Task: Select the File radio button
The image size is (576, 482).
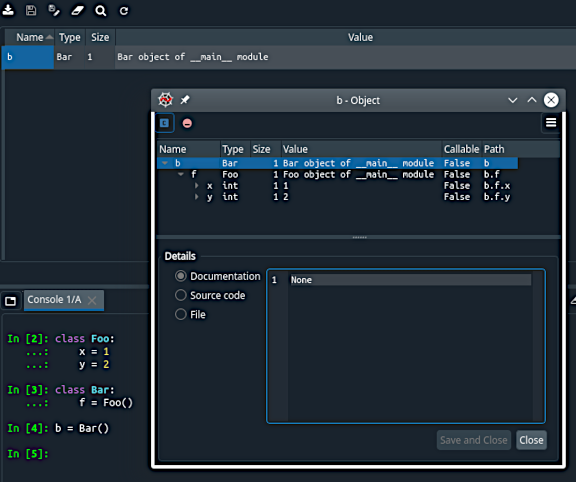Action: click(180, 314)
